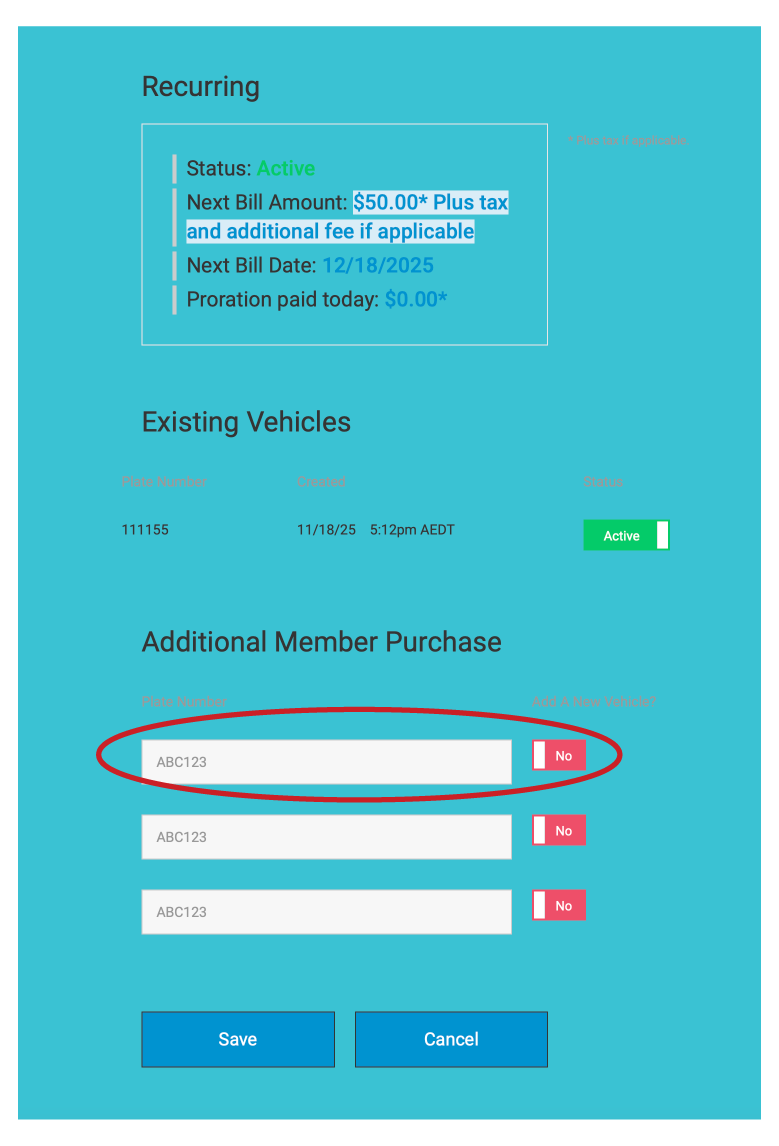The width and height of the screenshot is (779, 1146).
Task: Enable the first Add A New Vehicle toggle
Action: [x=558, y=756]
